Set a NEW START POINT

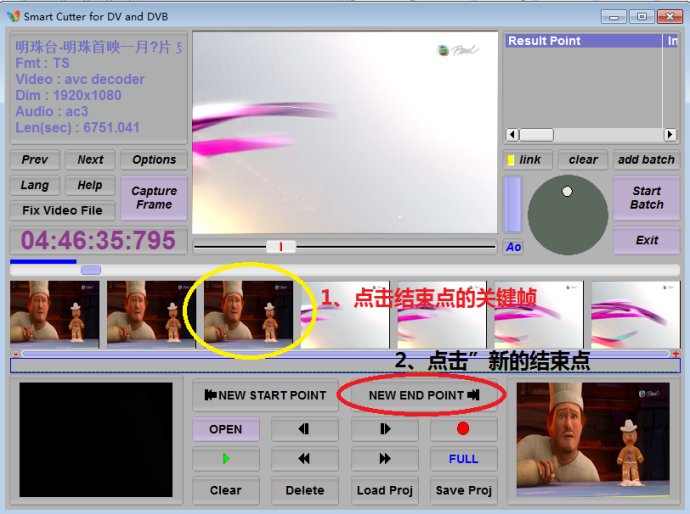pos(265,395)
